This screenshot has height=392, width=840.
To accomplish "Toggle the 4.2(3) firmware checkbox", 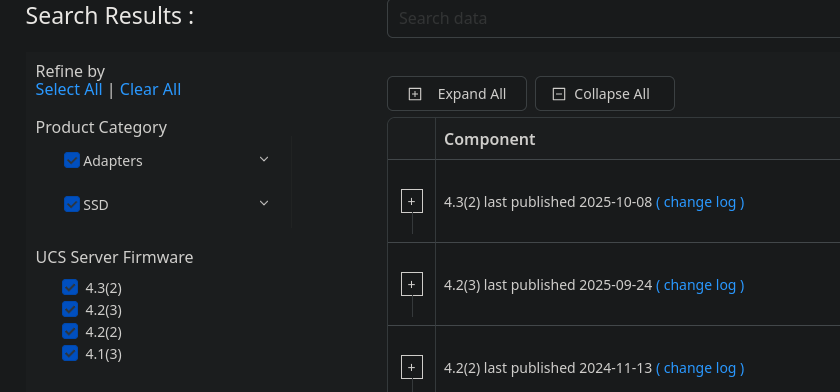I will click(x=70, y=309).
